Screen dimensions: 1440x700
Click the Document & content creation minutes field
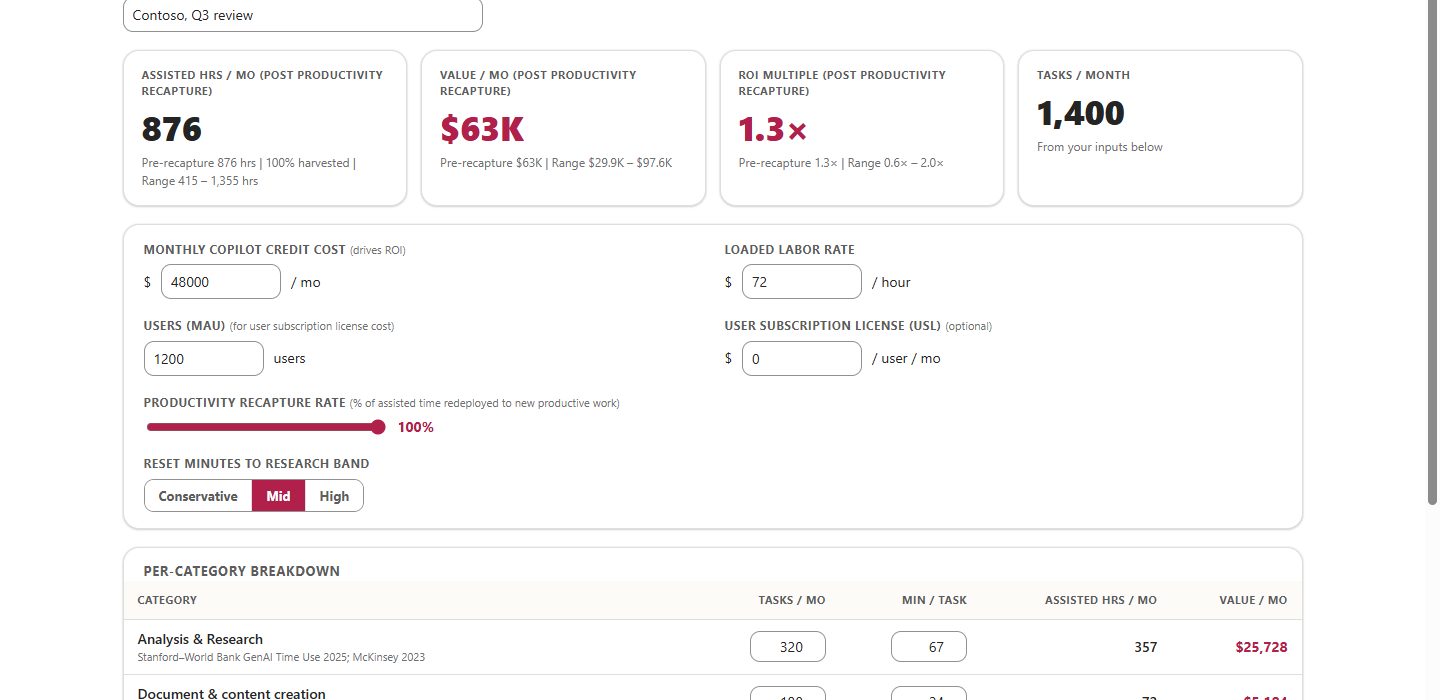pyautogui.click(x=929, y=693)
